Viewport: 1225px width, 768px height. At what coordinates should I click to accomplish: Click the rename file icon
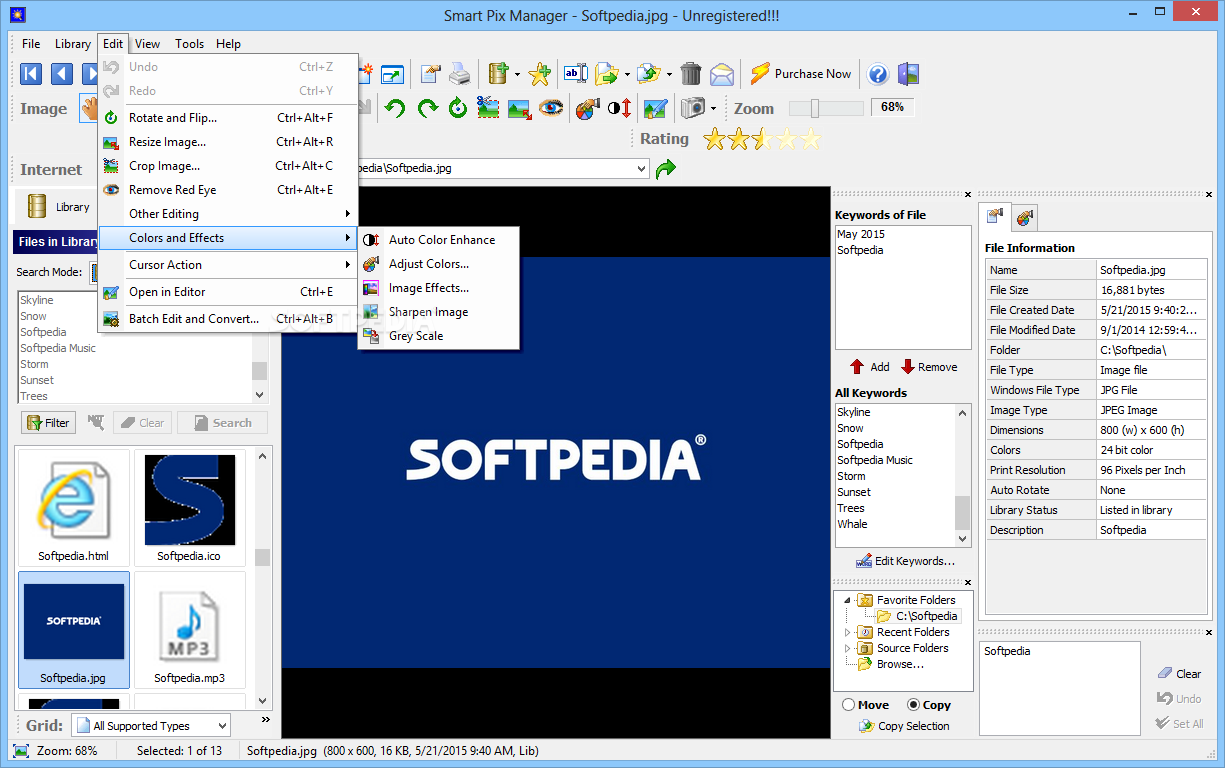point(576,74)
